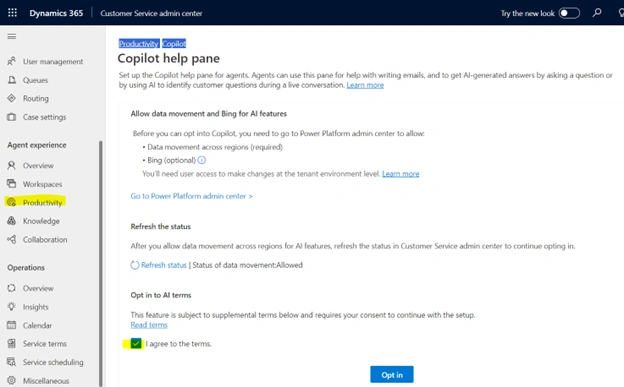Open the Dynamics 365 app launcher grid
624x387 pixels.
(12, 13)
